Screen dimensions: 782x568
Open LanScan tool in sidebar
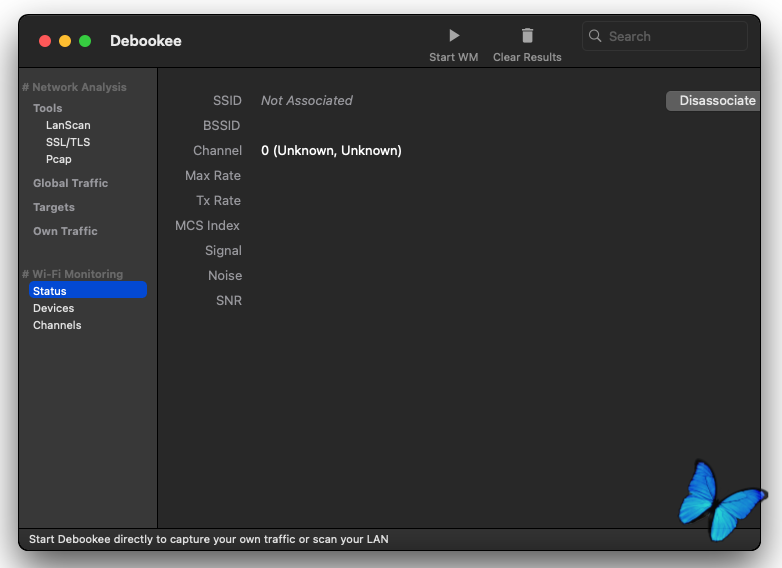[x=68, y=125]
